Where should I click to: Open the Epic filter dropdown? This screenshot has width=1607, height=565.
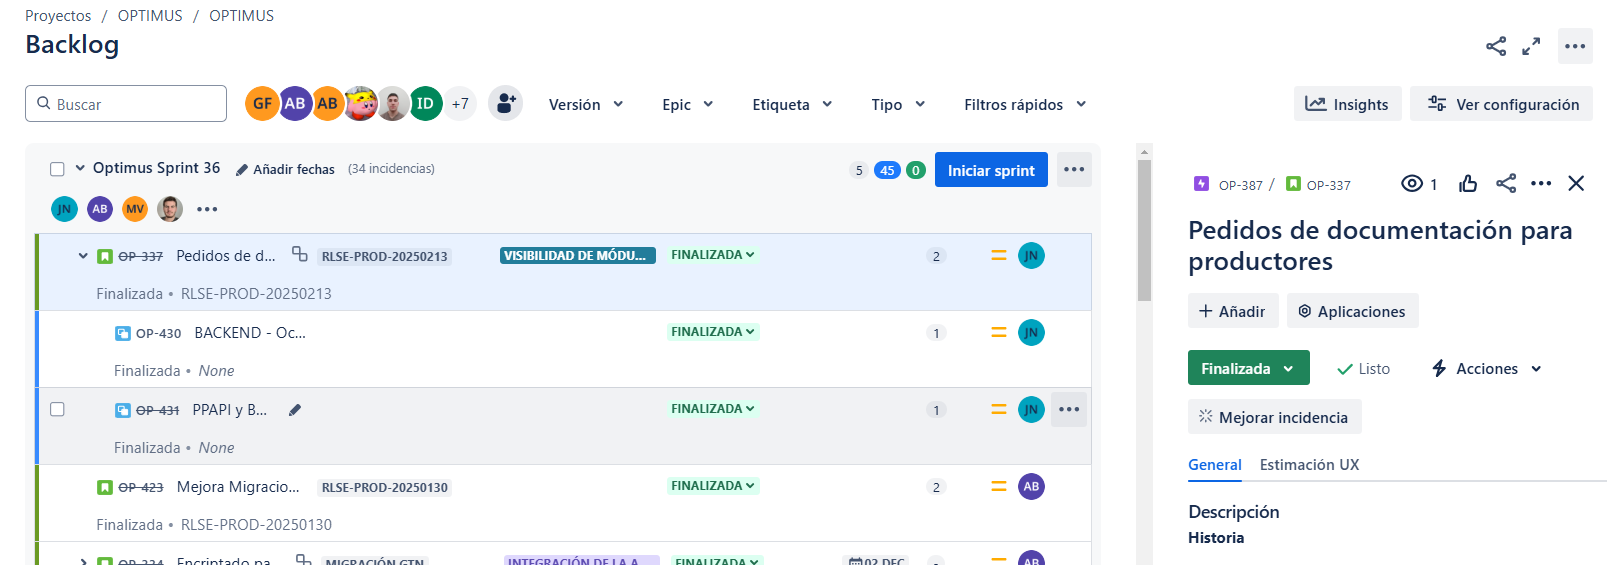[x=688, y=104]
